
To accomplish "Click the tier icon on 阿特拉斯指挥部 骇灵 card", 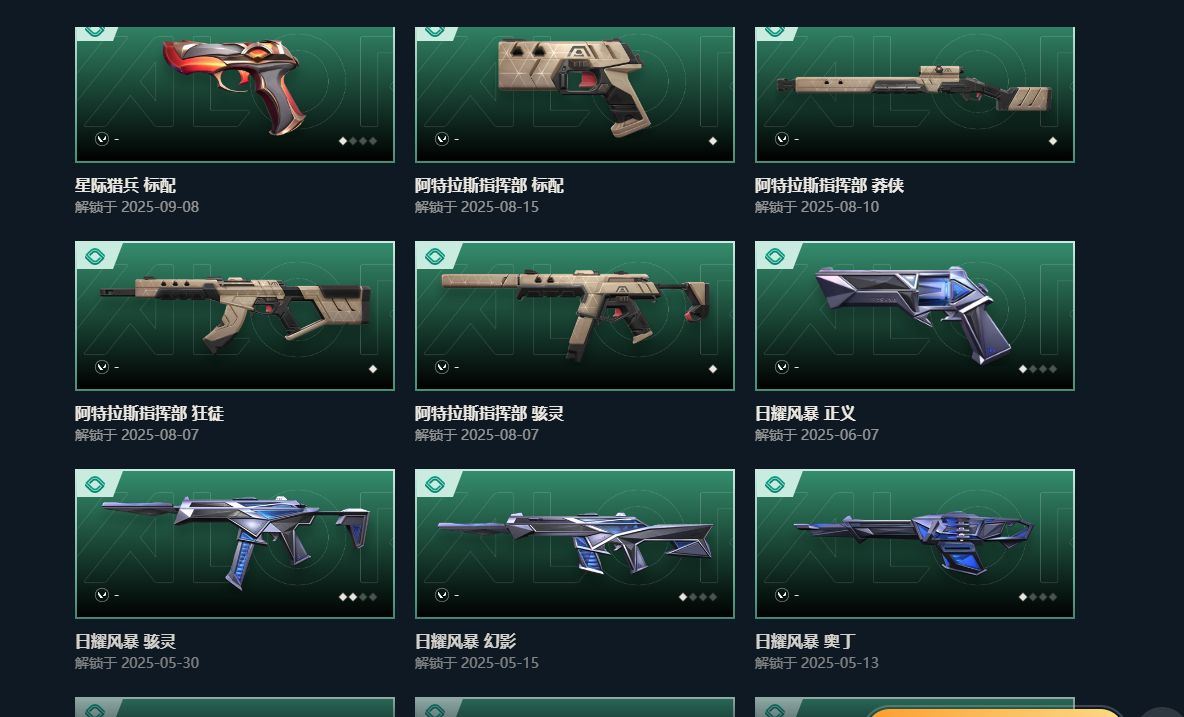I will 435,257.
